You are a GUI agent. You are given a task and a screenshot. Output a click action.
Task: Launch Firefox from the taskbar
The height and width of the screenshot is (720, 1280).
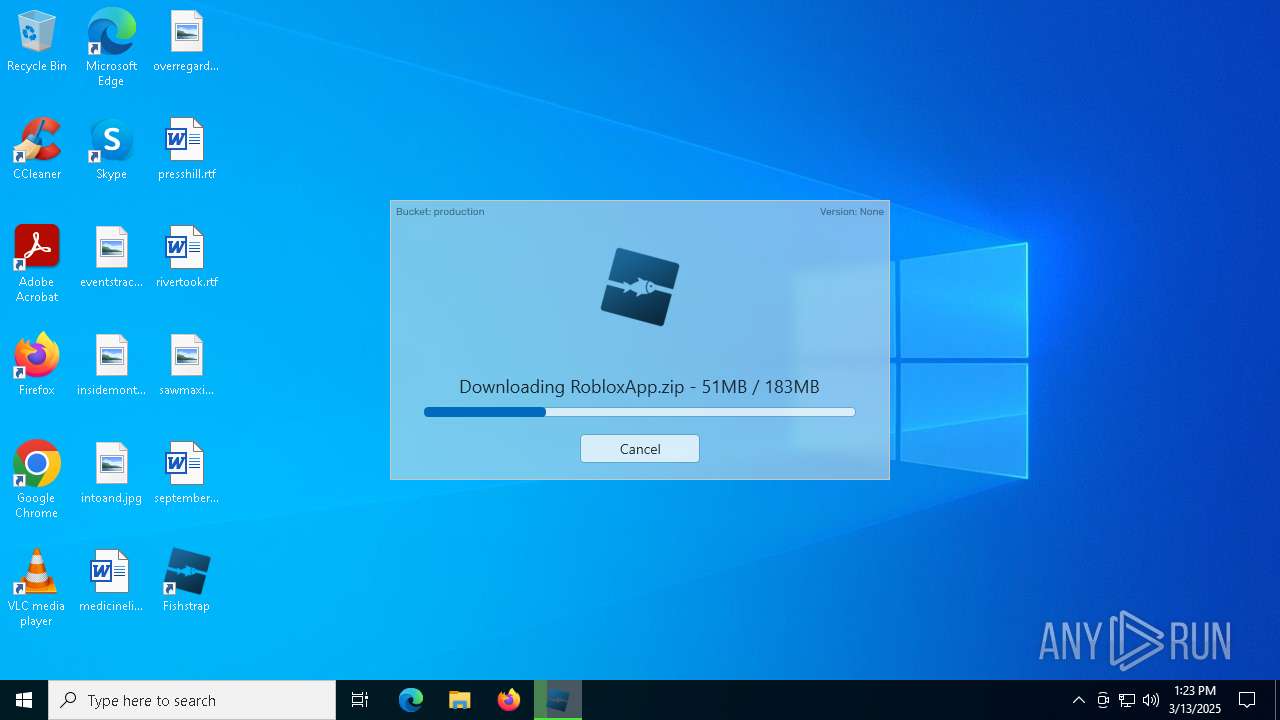click(509, 700)
